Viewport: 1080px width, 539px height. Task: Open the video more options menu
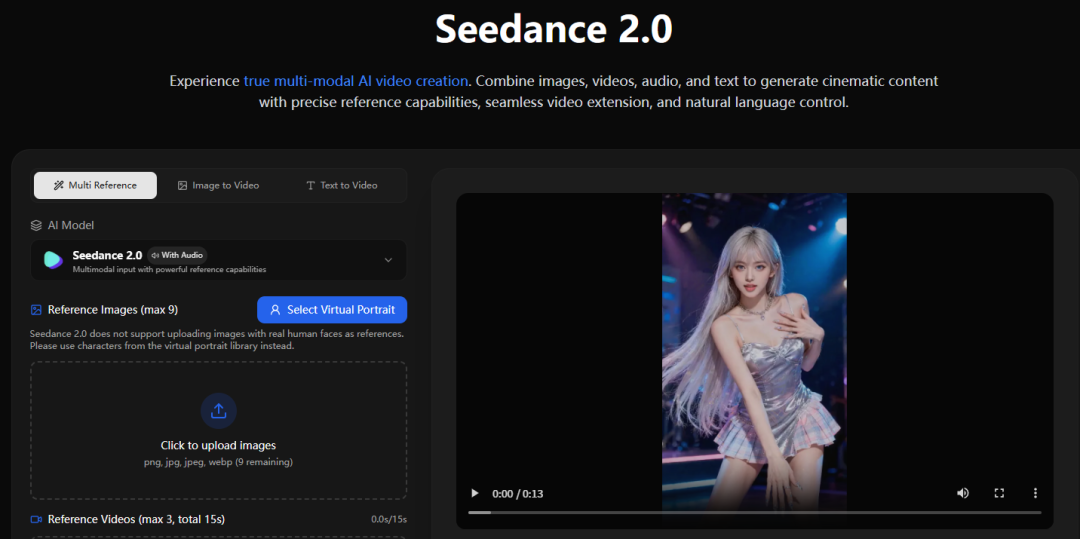[1035, 493]
